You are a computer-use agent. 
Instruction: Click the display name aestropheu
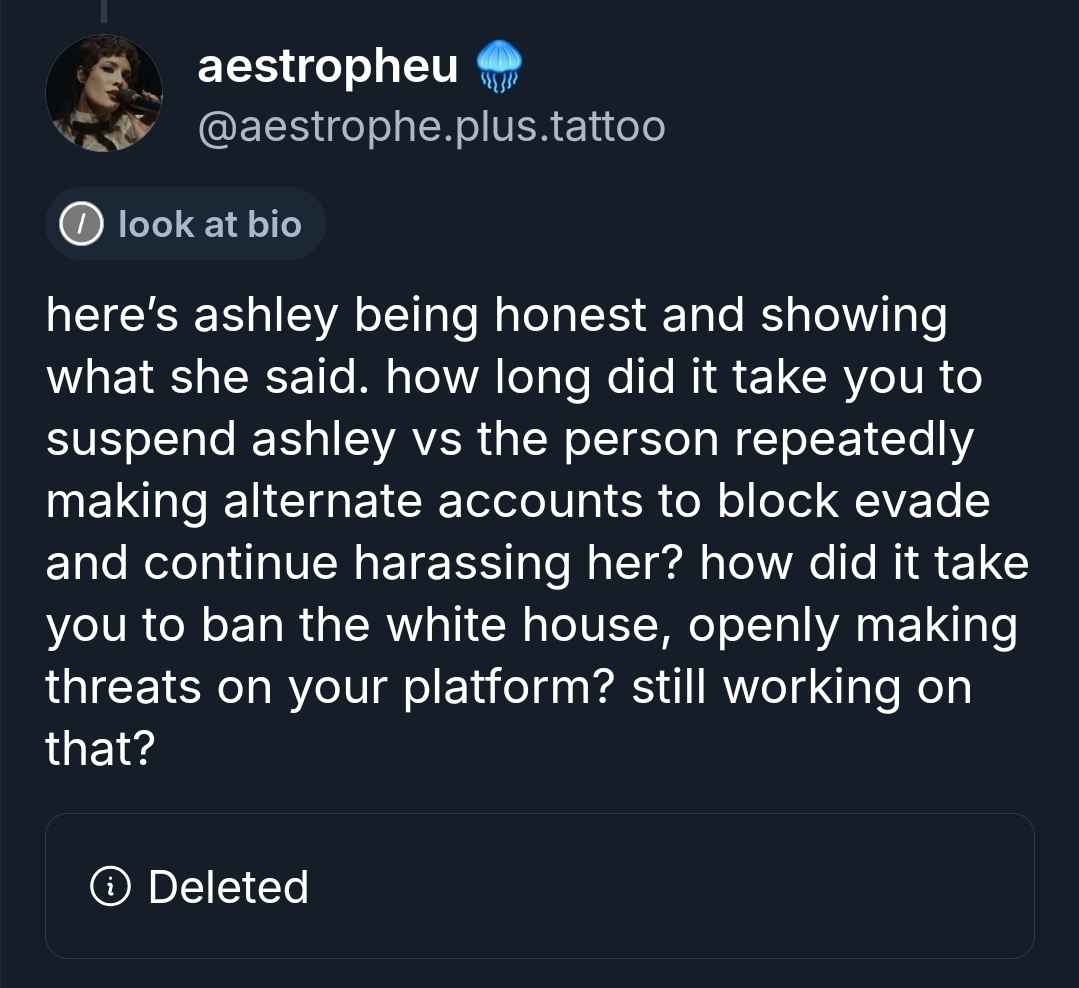tap(328, 67)
